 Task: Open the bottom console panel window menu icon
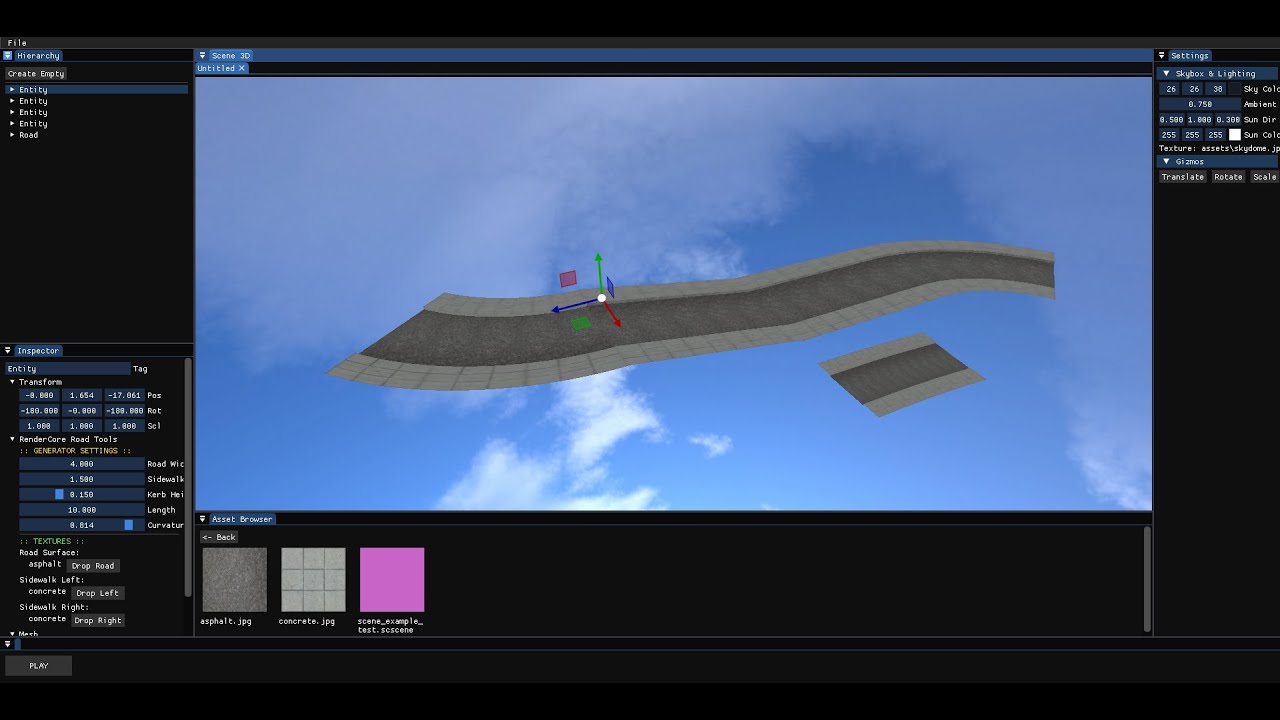(x=8, y=644)
